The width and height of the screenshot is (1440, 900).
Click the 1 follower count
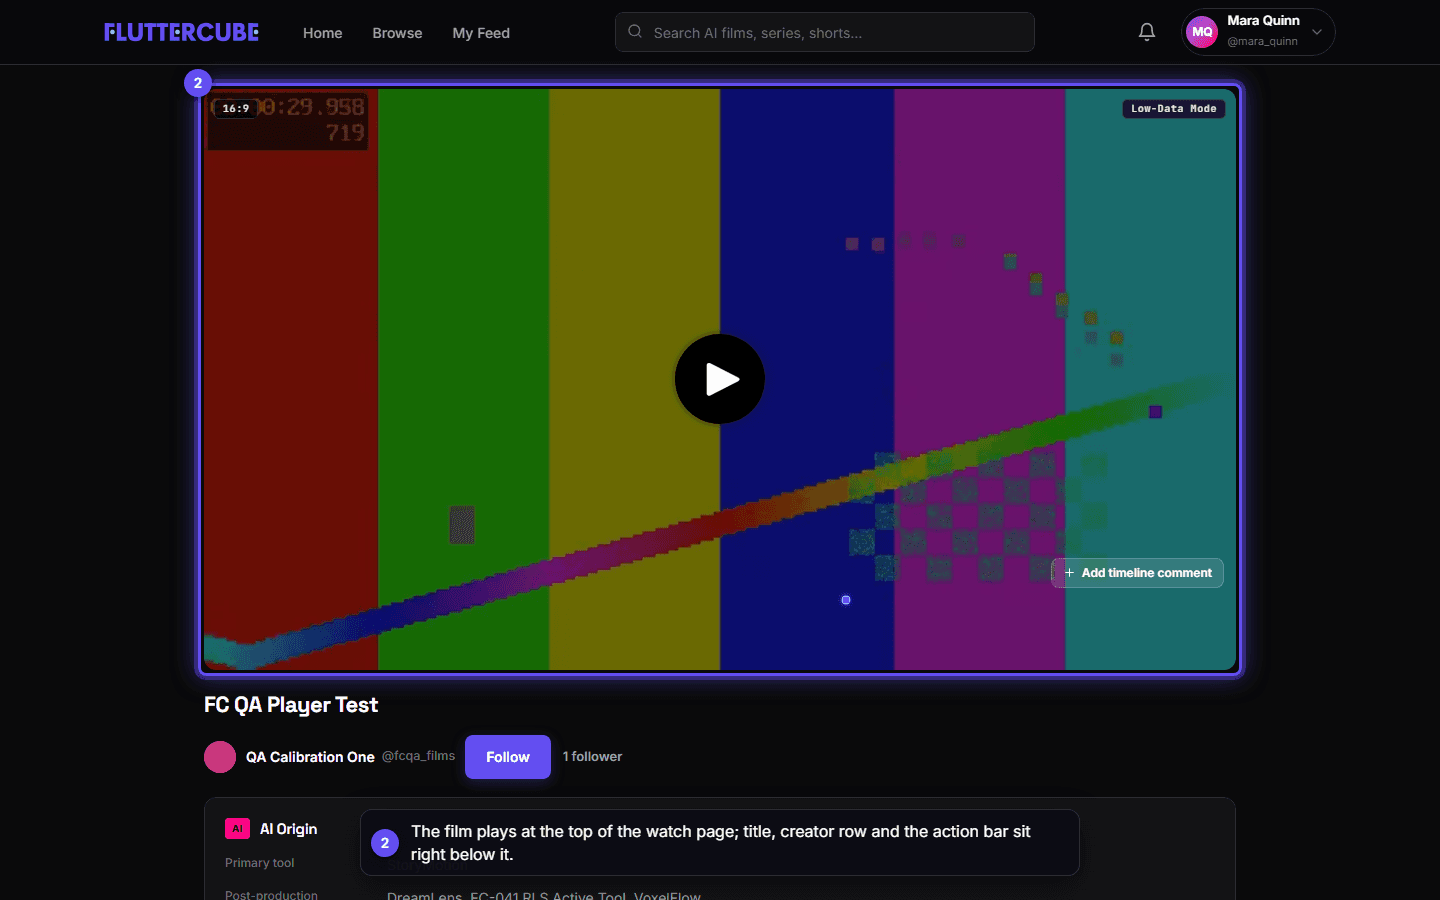[592, 757]
